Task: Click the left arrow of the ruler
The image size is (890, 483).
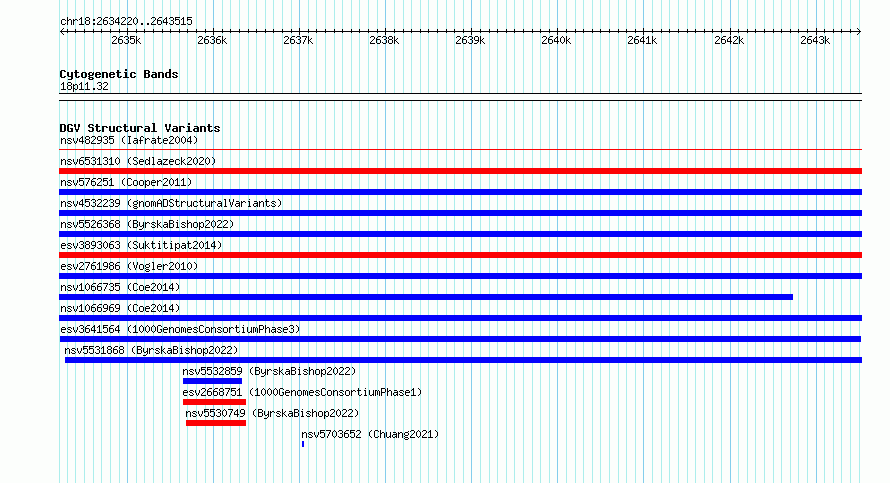Action: pyautogui.click(x=62, y=31)
